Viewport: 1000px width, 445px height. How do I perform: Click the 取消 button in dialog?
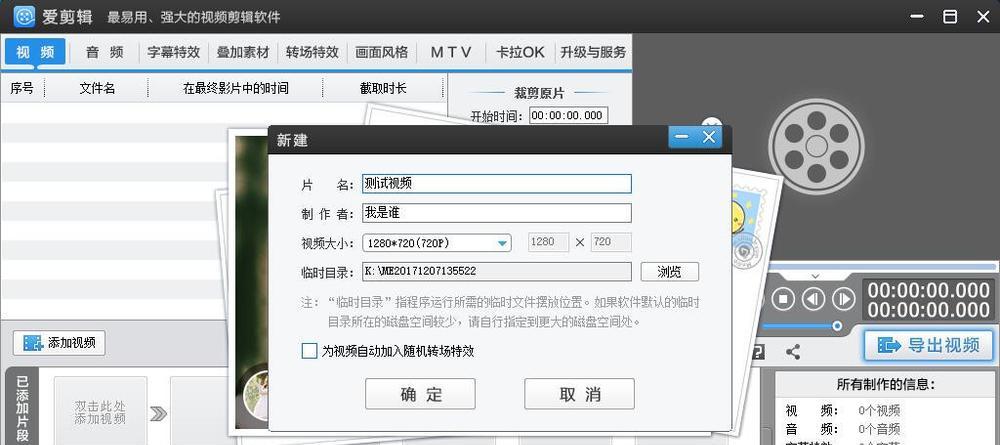[579, 394]
